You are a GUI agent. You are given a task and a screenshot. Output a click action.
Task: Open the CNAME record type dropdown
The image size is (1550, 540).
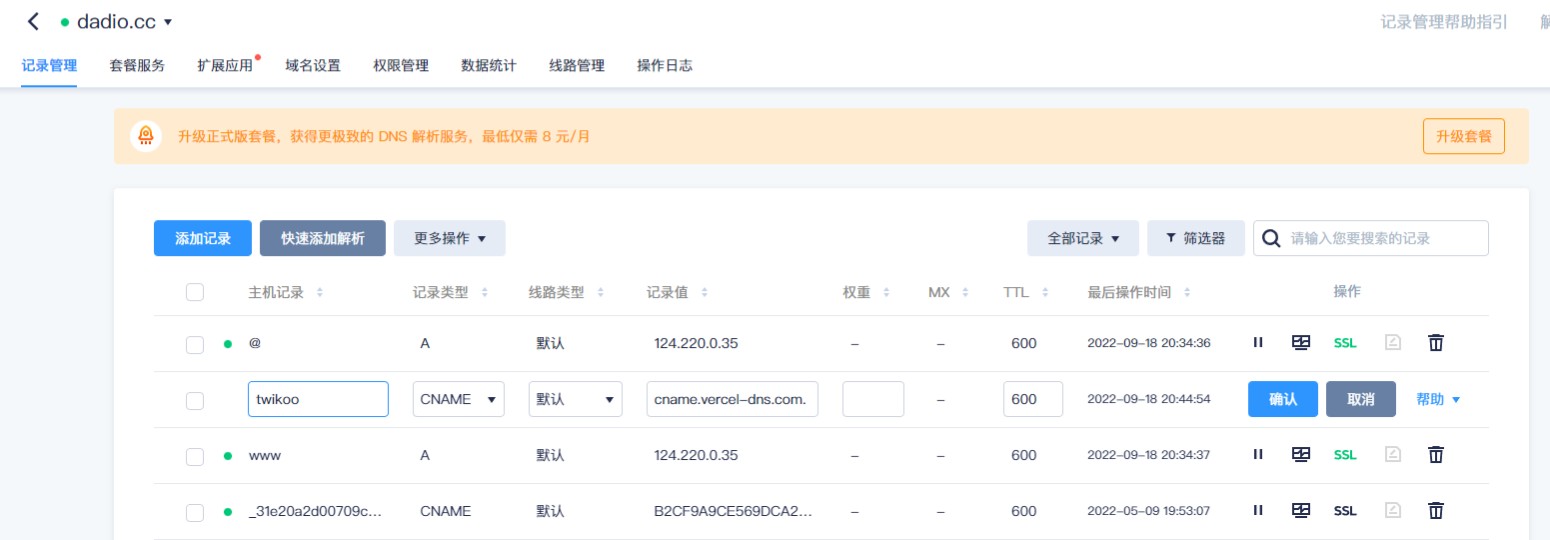(459, 399)
